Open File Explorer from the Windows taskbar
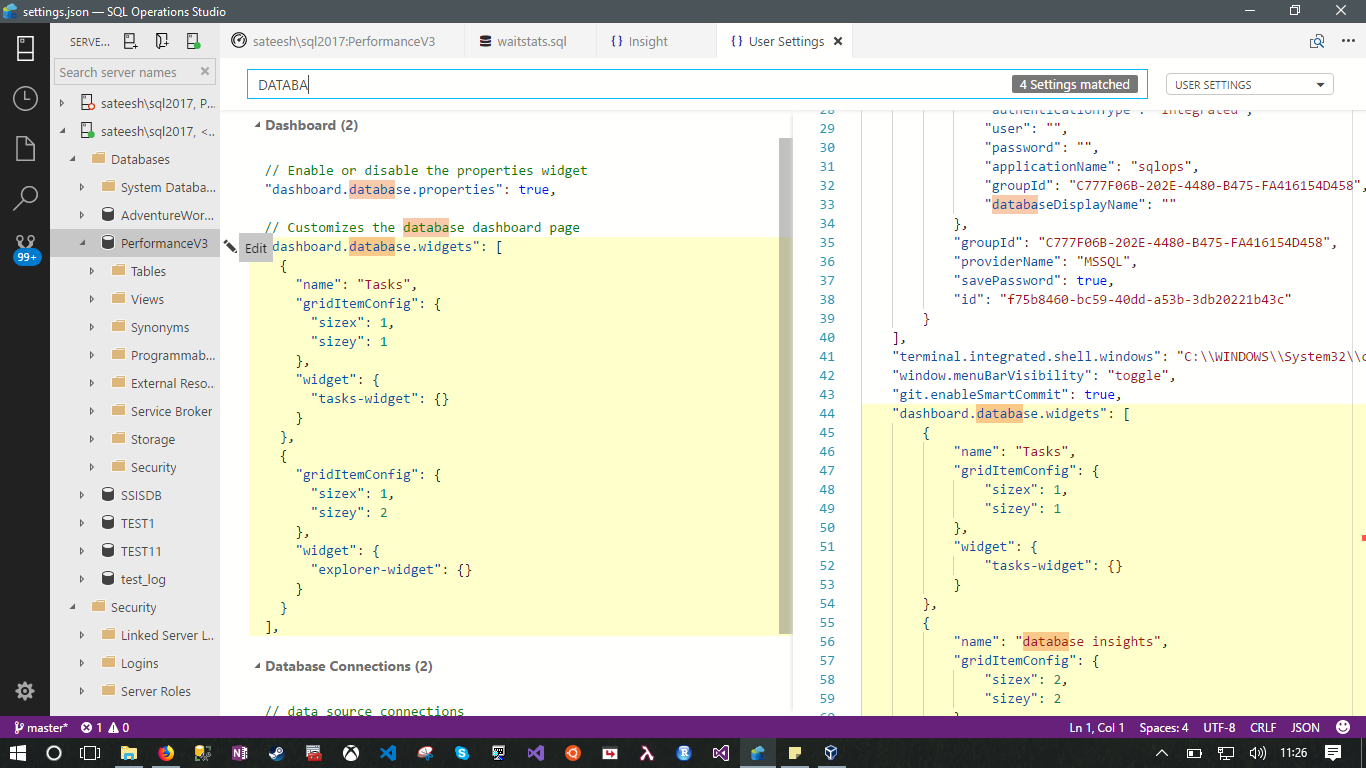 coord(128,752)
